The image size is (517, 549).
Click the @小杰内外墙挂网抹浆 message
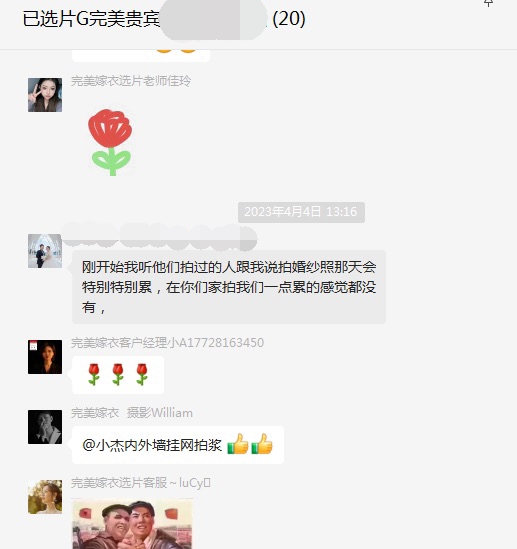(178, 445)
